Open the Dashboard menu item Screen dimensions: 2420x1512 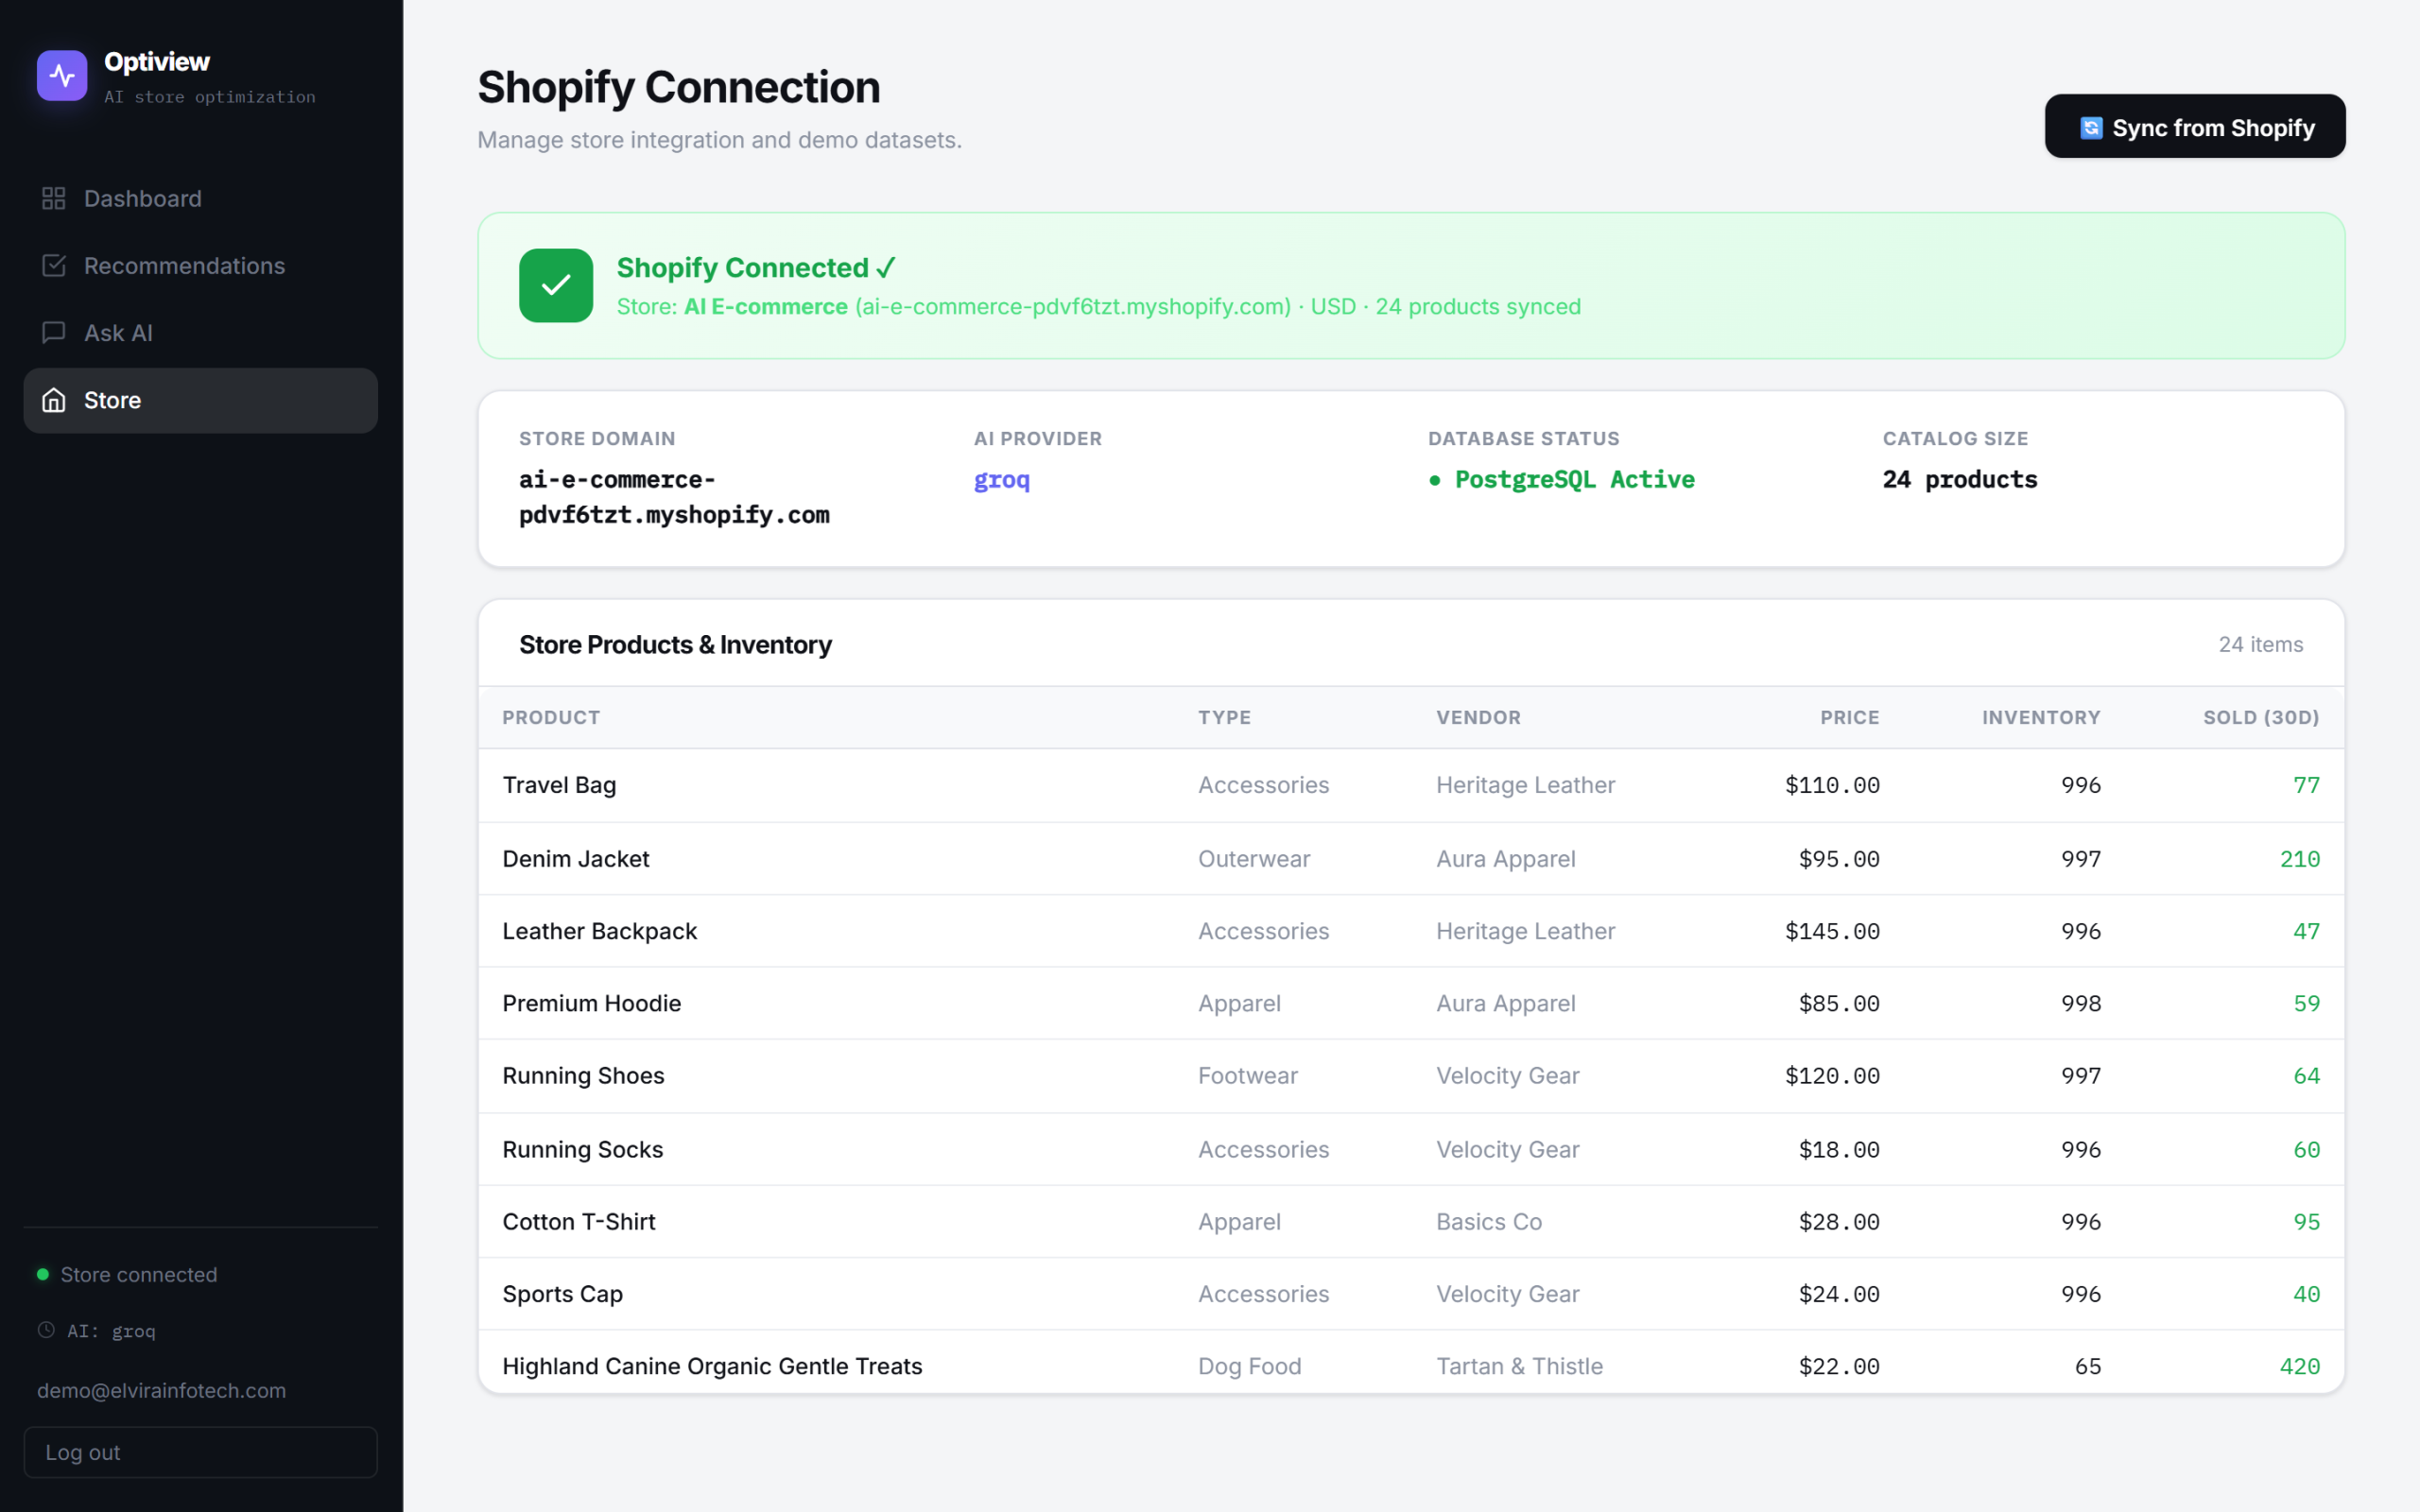click(x=200, y=198)
